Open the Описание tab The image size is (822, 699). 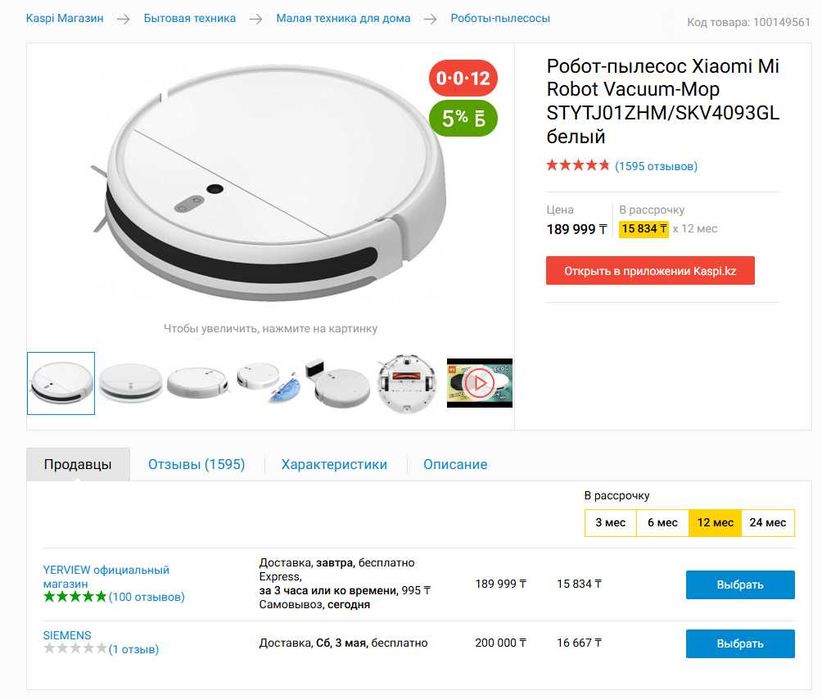tap(455, 464)
